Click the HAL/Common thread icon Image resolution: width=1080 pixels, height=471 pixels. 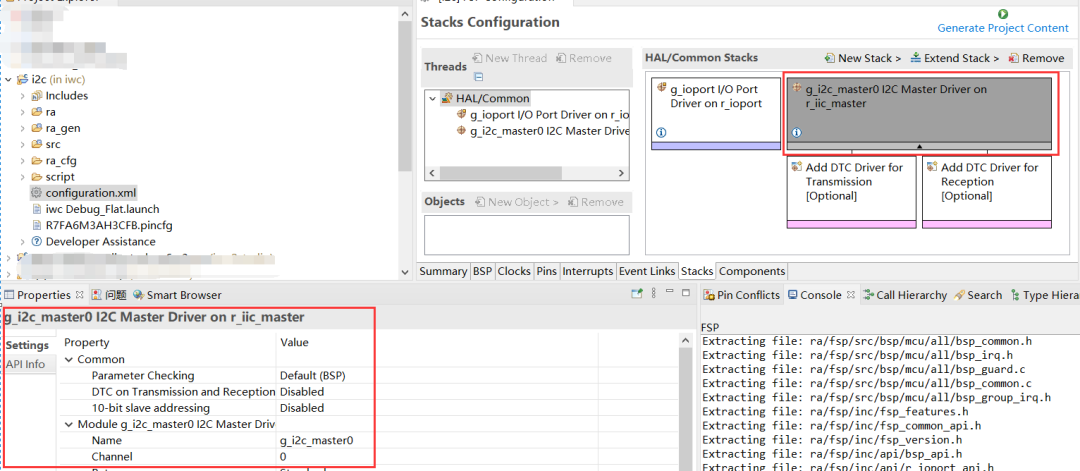click(x=446, y=98)
